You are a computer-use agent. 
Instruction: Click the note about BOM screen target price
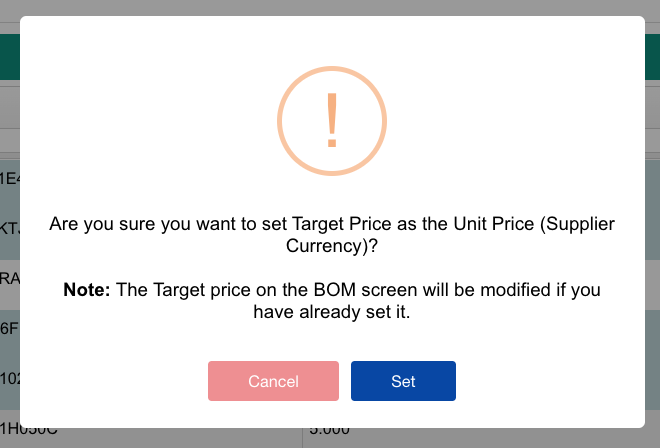[x=332, y=301]
